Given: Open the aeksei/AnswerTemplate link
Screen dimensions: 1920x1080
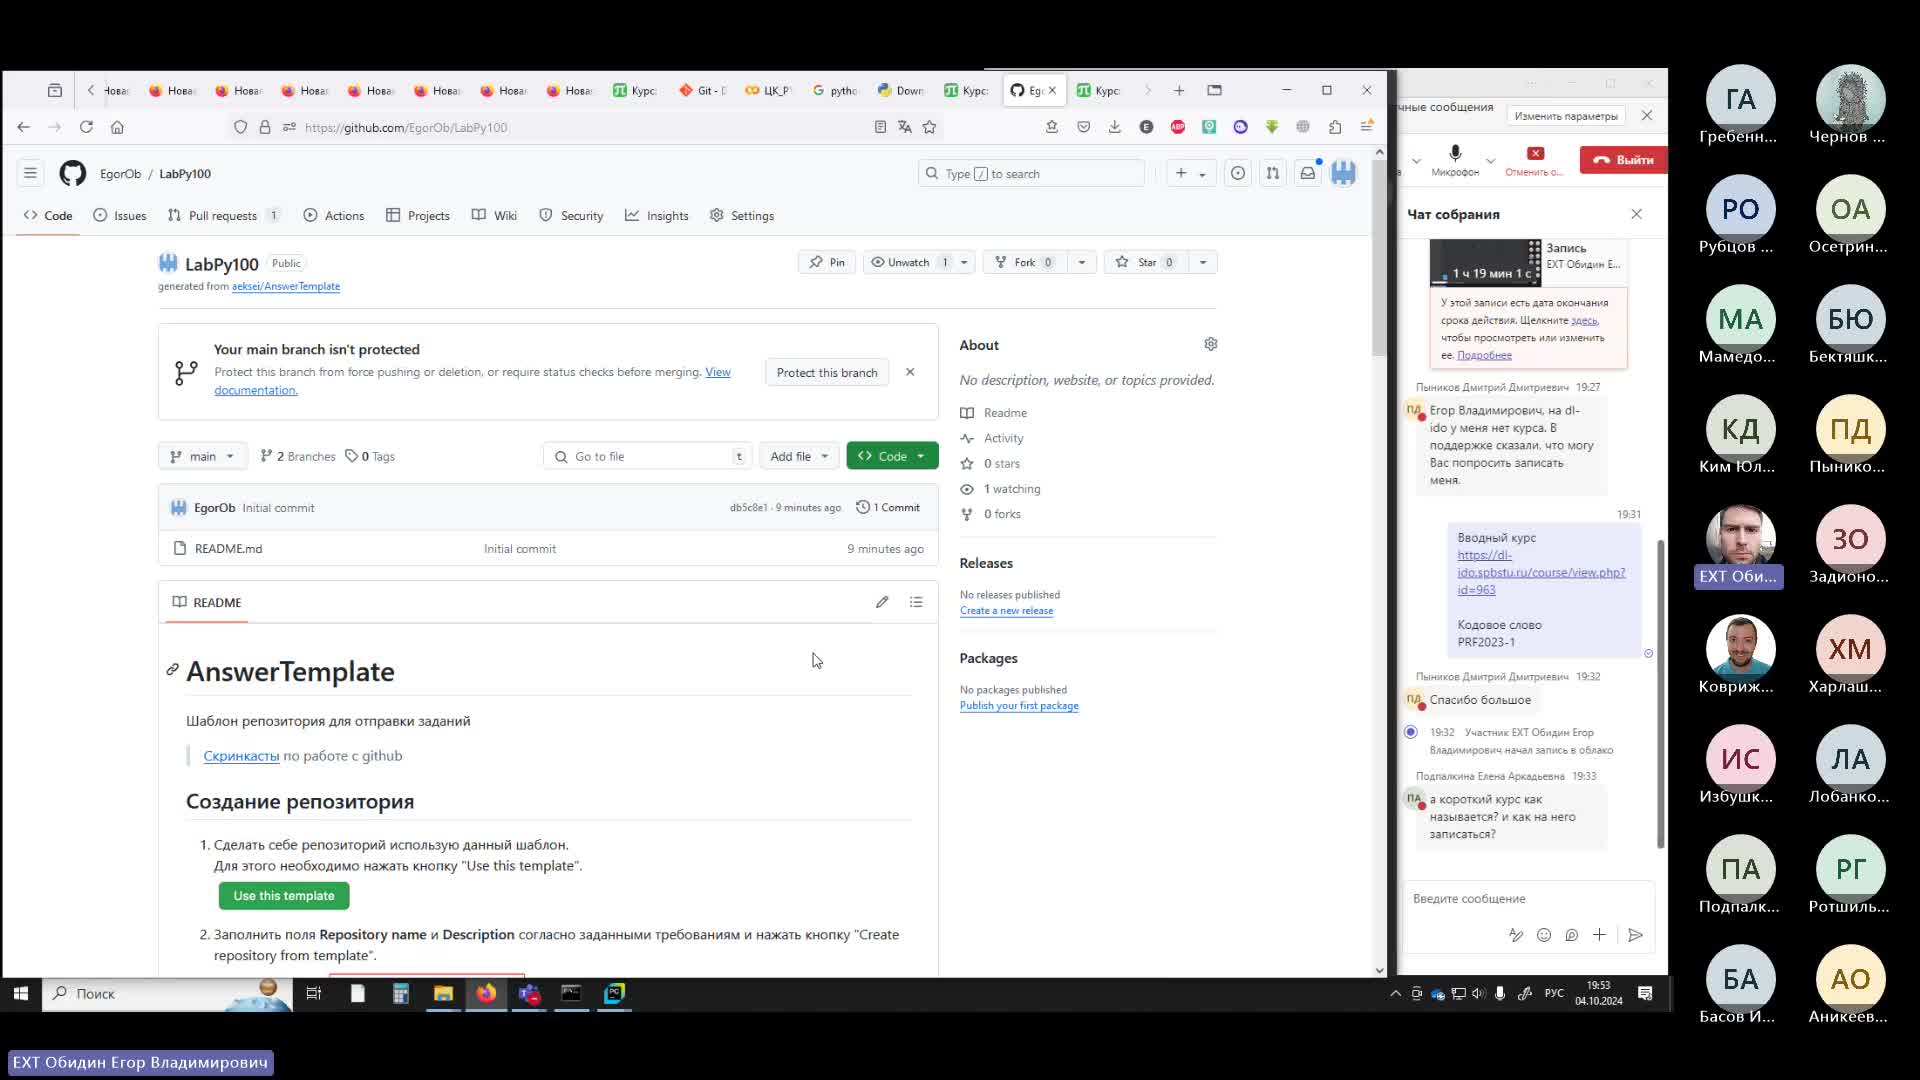Looking at the screenshot, I should pos(286,286).
